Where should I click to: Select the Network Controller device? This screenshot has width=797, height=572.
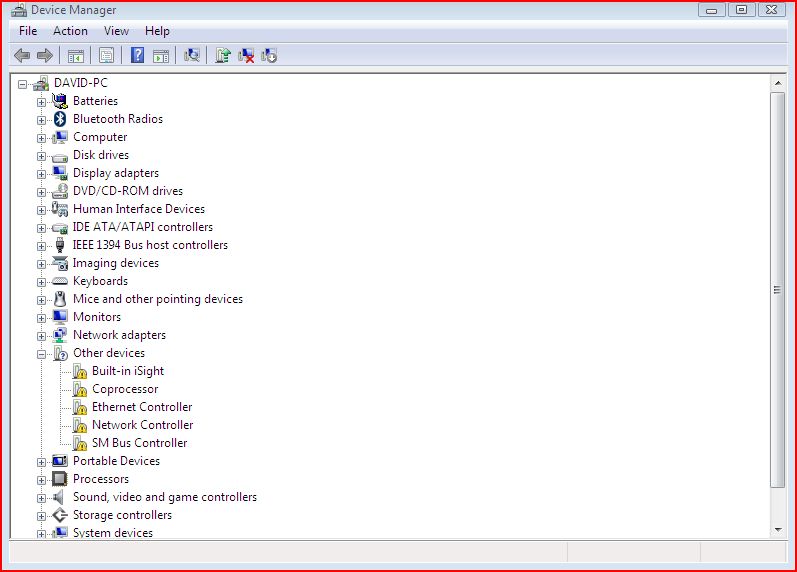coord(142,425)
